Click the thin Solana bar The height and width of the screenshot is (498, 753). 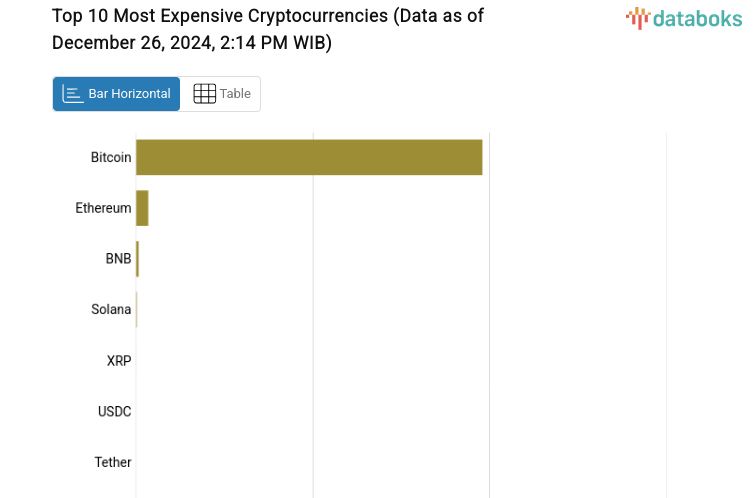(x=136, y=310)
